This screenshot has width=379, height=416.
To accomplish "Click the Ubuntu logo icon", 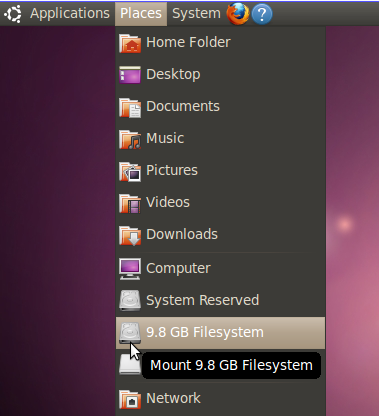I will (x=13, y=14).
